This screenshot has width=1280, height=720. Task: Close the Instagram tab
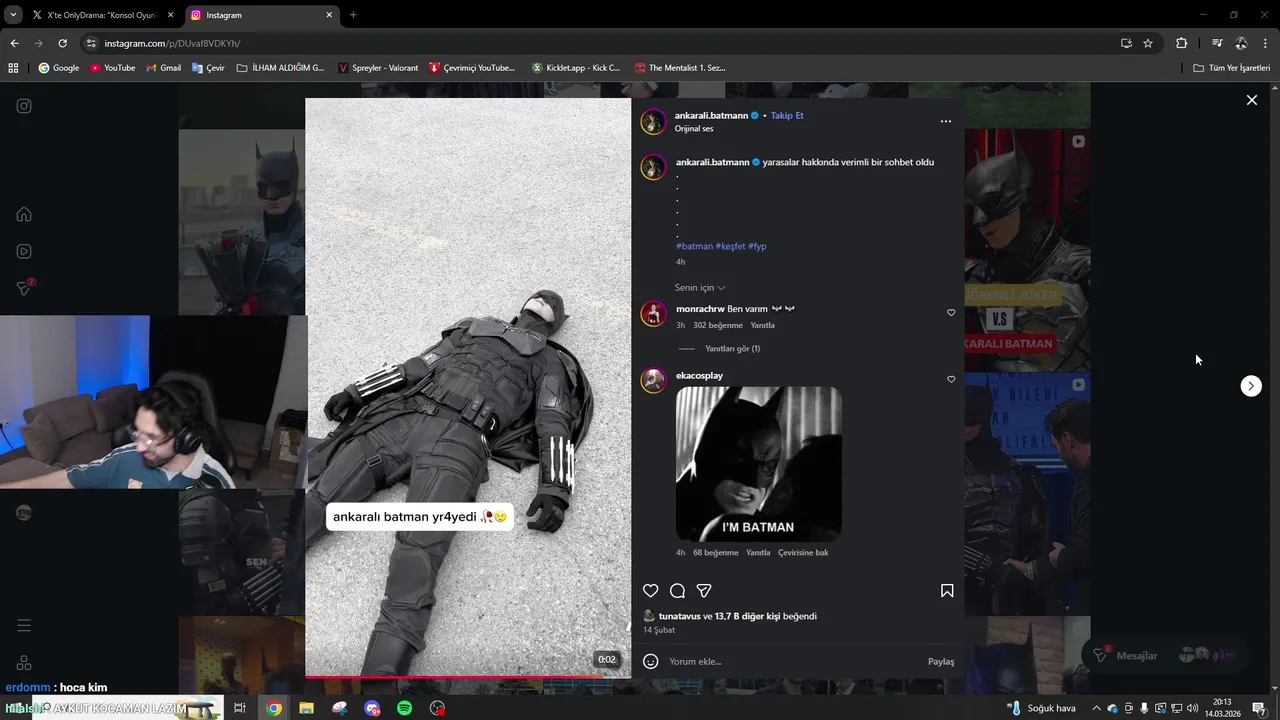tap(329, 15)
